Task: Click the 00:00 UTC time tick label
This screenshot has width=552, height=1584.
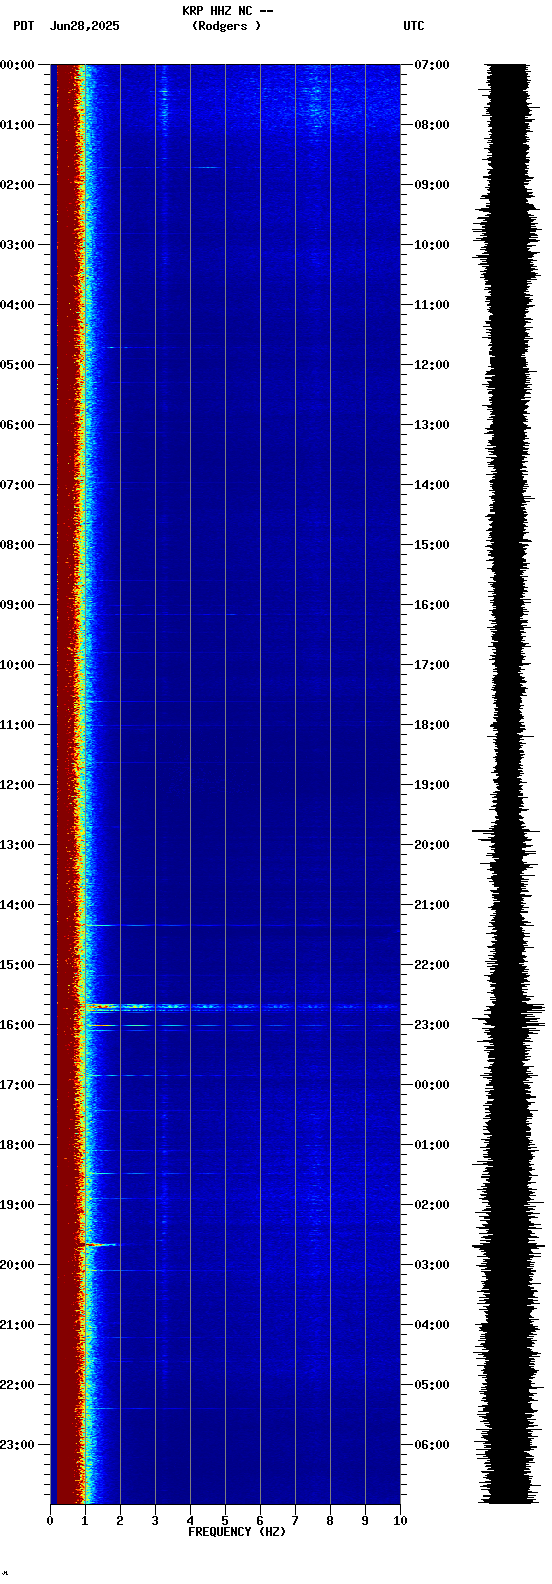Action: point(432,1085)
